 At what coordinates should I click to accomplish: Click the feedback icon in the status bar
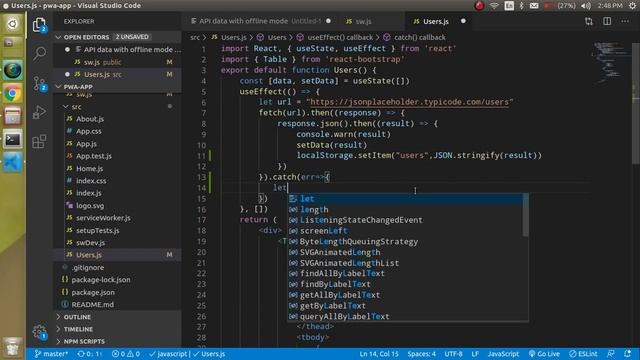coord(611,354)
